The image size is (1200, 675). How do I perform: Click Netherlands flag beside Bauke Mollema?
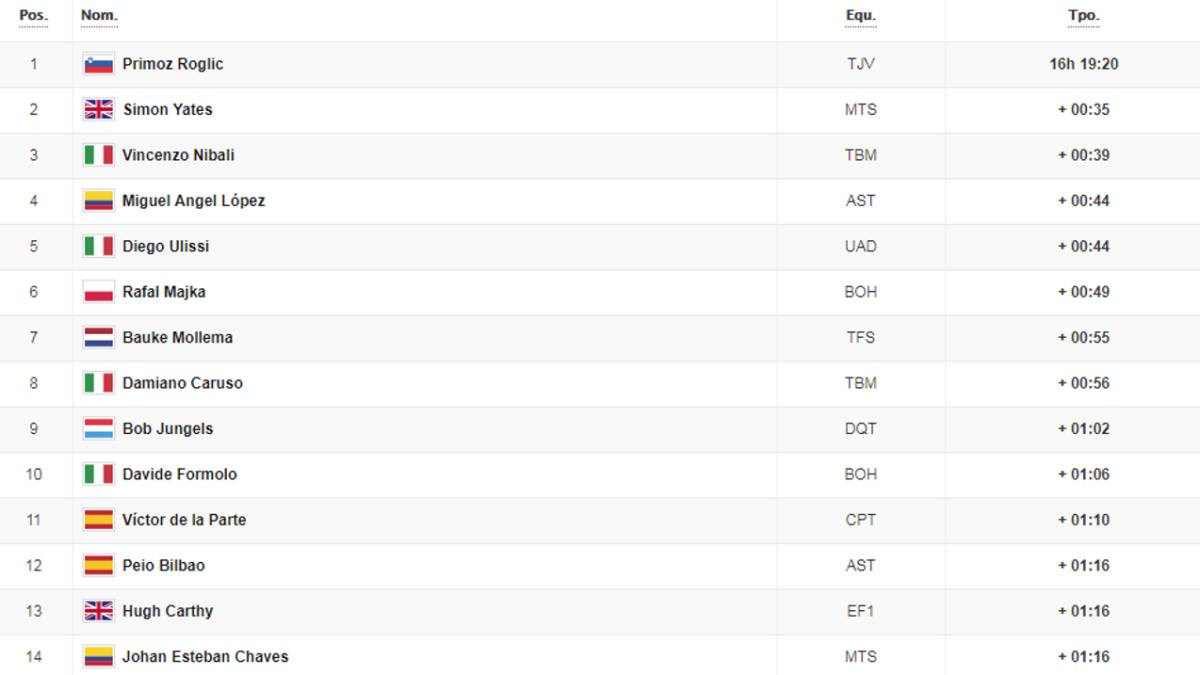tap(98, 338)
